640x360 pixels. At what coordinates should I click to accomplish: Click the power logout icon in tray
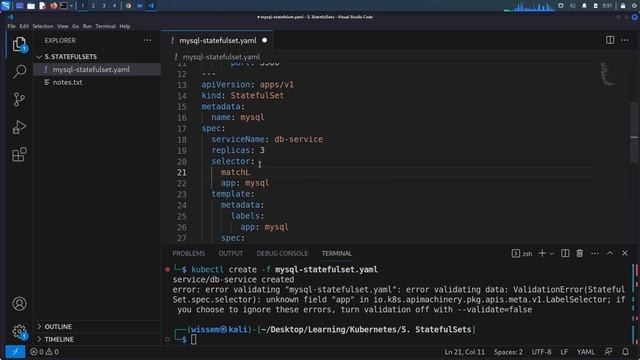(x=635, y=6)
